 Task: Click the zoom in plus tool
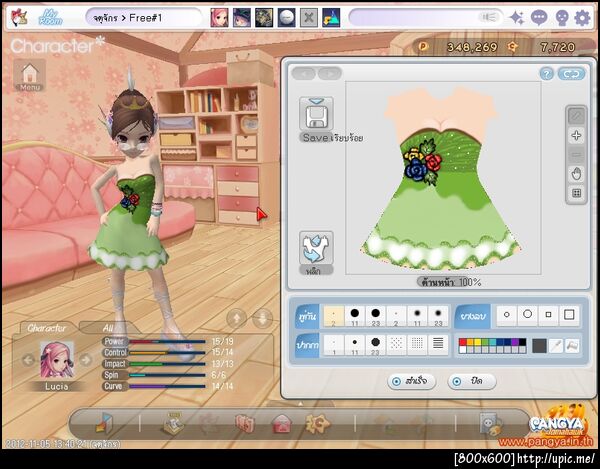coord(576,135)
